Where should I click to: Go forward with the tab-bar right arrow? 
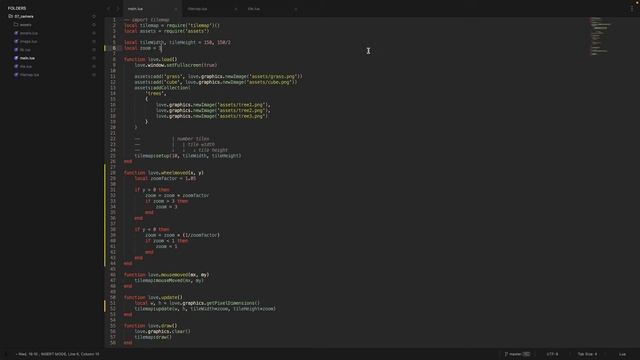click(118, 9)
